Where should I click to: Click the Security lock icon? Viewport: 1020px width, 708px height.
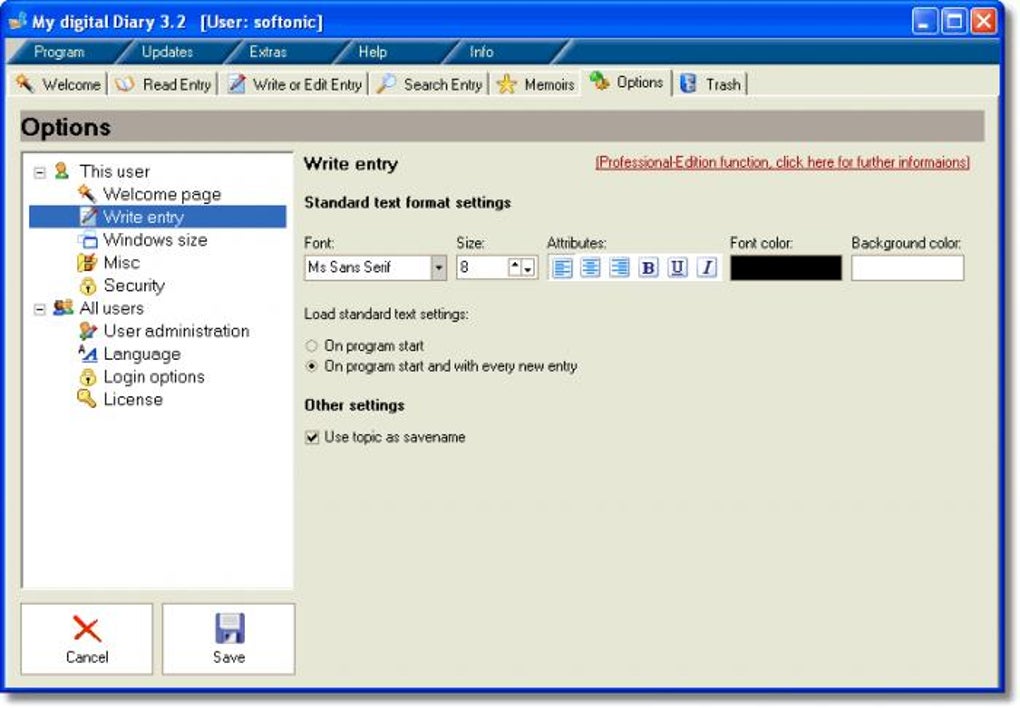pyautogui.click(x=88, y=286)
